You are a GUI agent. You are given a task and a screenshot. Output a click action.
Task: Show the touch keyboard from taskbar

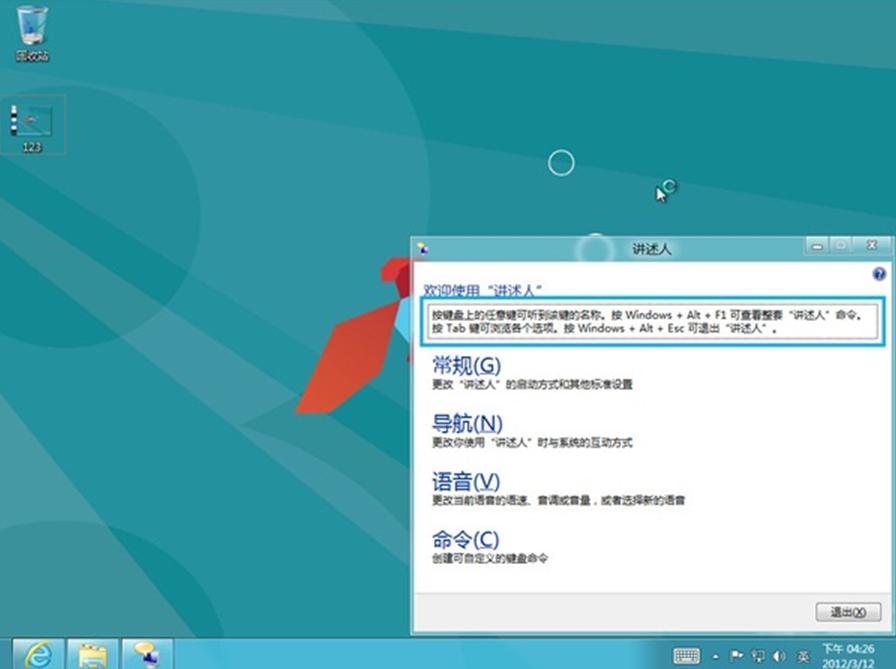pyautogui.click(x=686, y=656)
